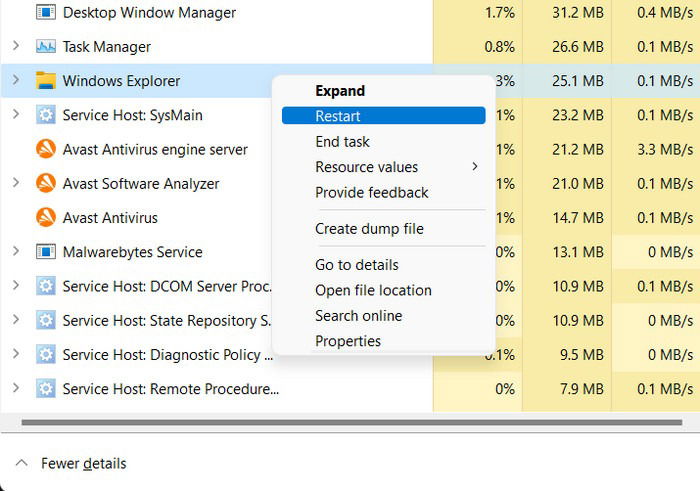Expand the Windows Explorer process row

point(16,80)
